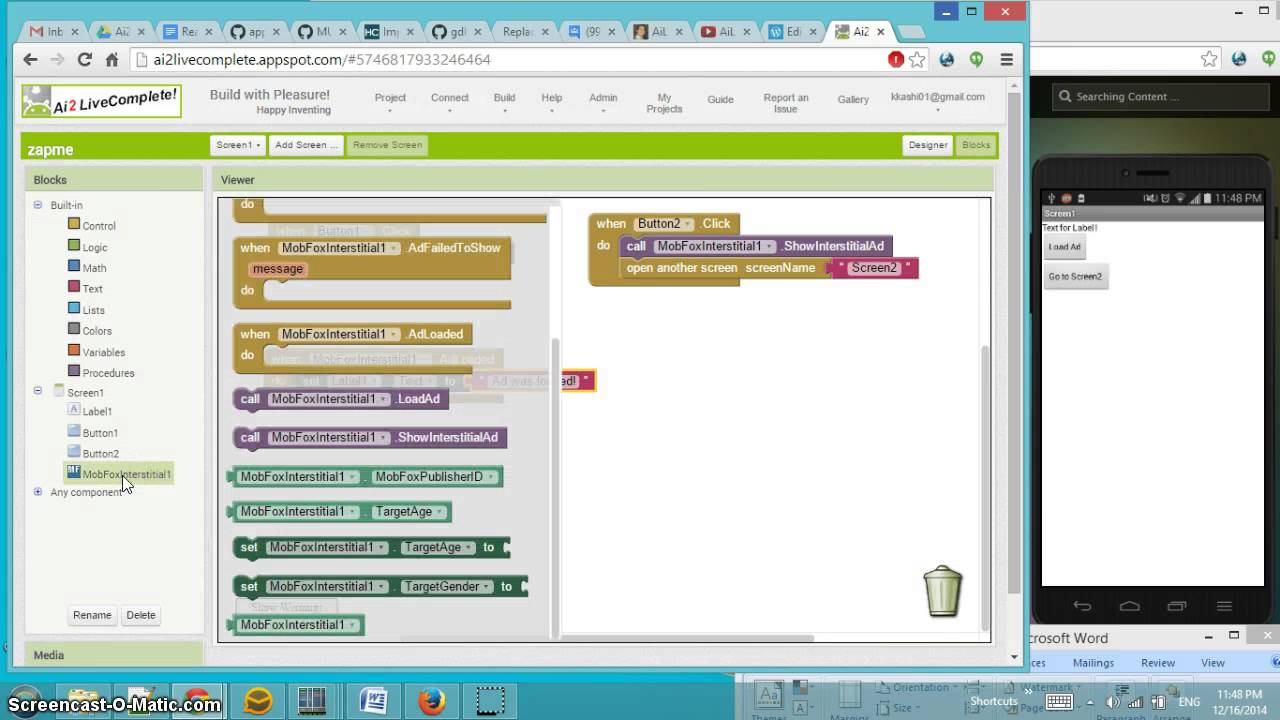
Task: Open the Screen1 screen selector dropdown
Action: click(238, 145)
